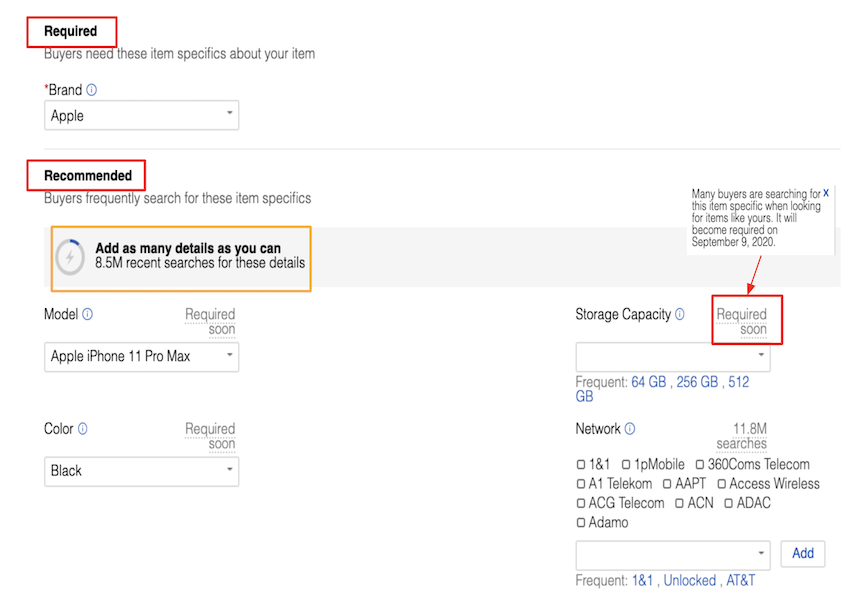Close the Storage Capacity tooltip with the X
The width and height of the screenshot is (860, 594).
pyautogui.click(x=826, y=193)
